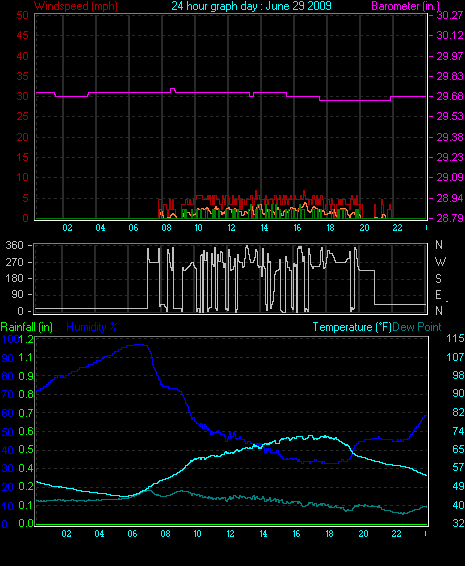Click the W compass direction label
465x566 pixels.
pyautogui.click(x=440, y=261)
